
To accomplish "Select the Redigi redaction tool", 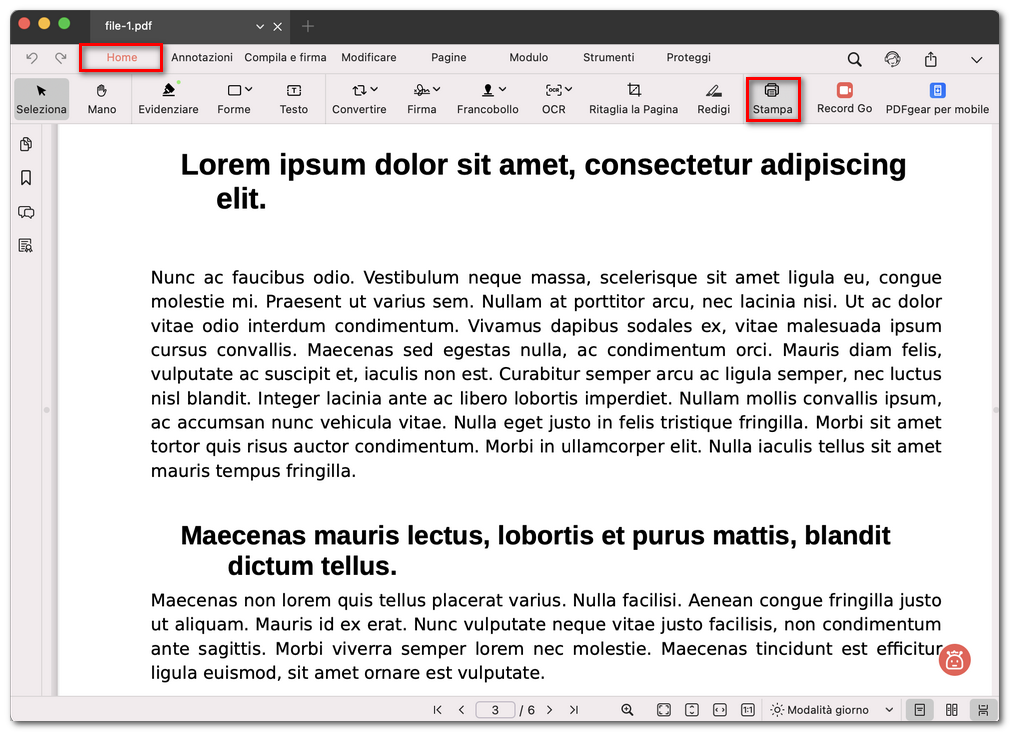I will (x=713, y=98).
